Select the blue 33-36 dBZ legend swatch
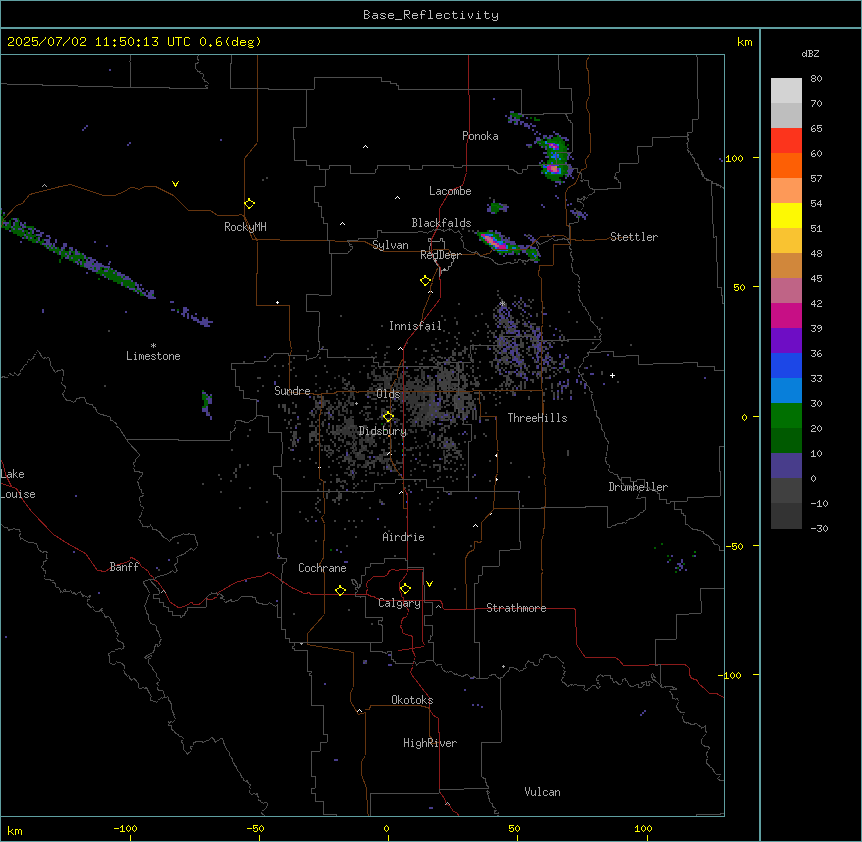The image size is (862, 842). point(786,365)
